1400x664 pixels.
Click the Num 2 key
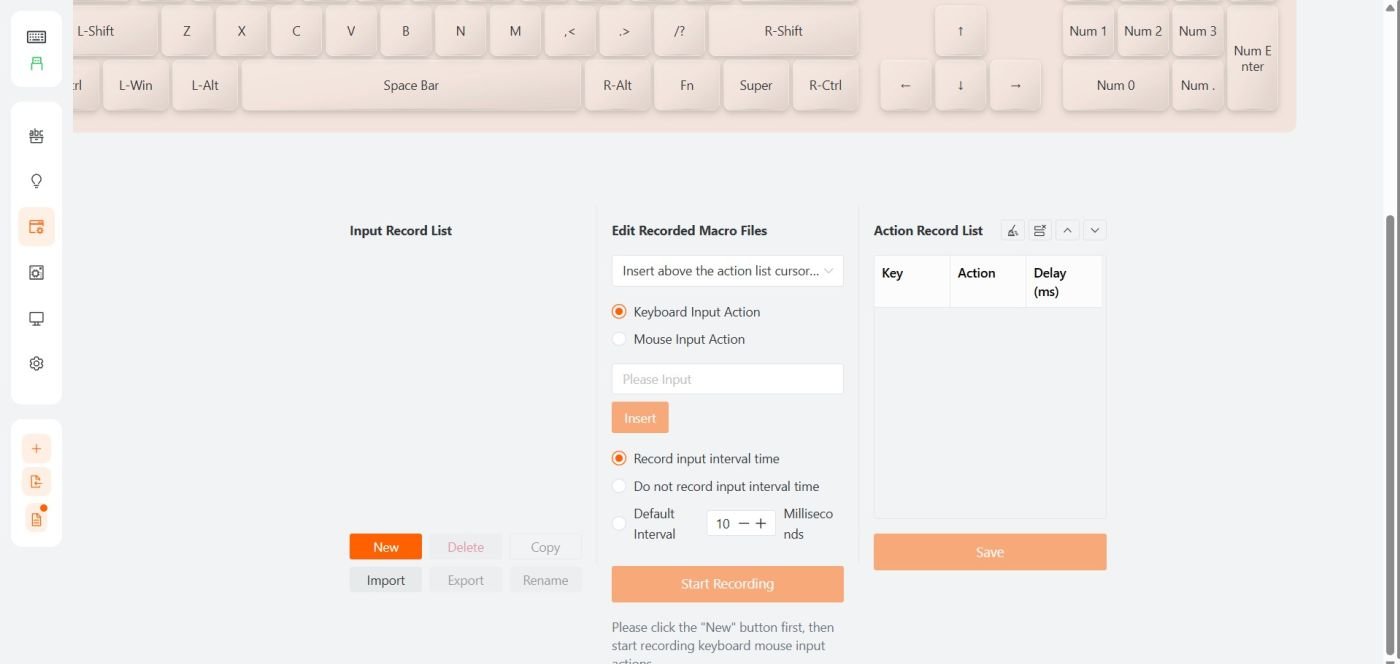pyautogui.click(x=1143, y=31)
